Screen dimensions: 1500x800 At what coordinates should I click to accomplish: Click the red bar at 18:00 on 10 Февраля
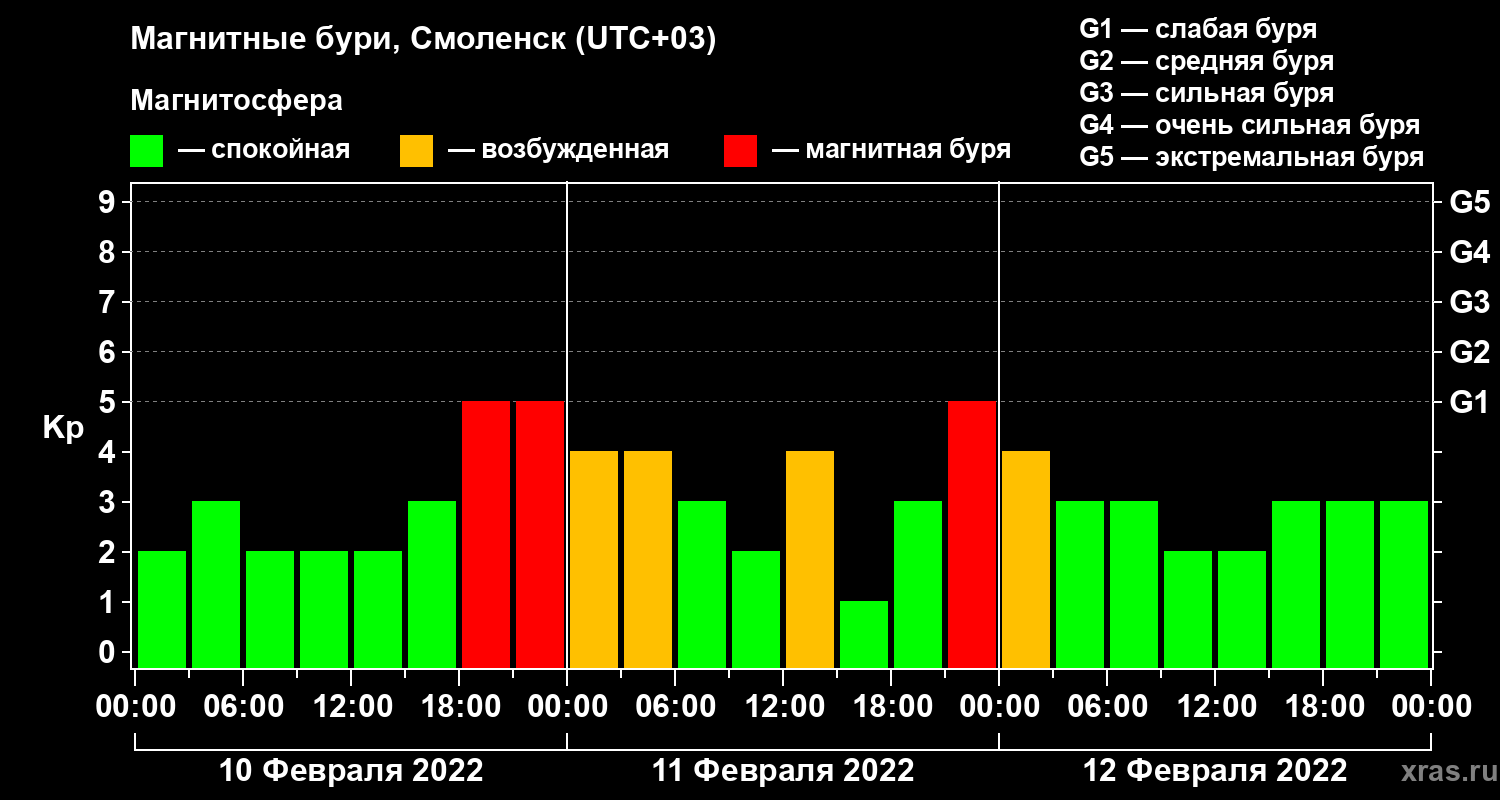click(x=486, y=534)
